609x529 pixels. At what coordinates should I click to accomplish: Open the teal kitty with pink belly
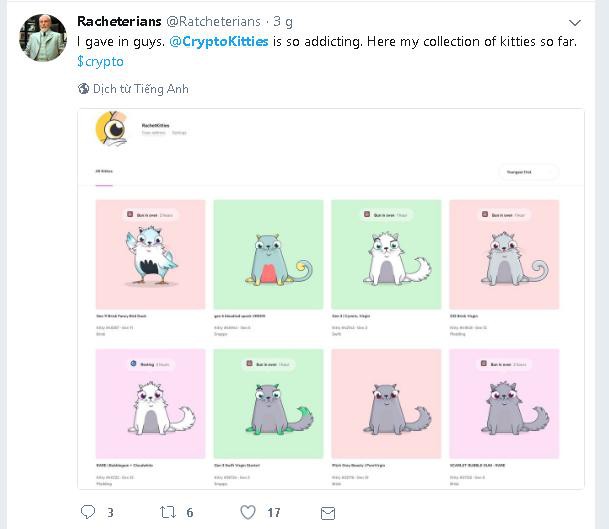tap(268, 253)
